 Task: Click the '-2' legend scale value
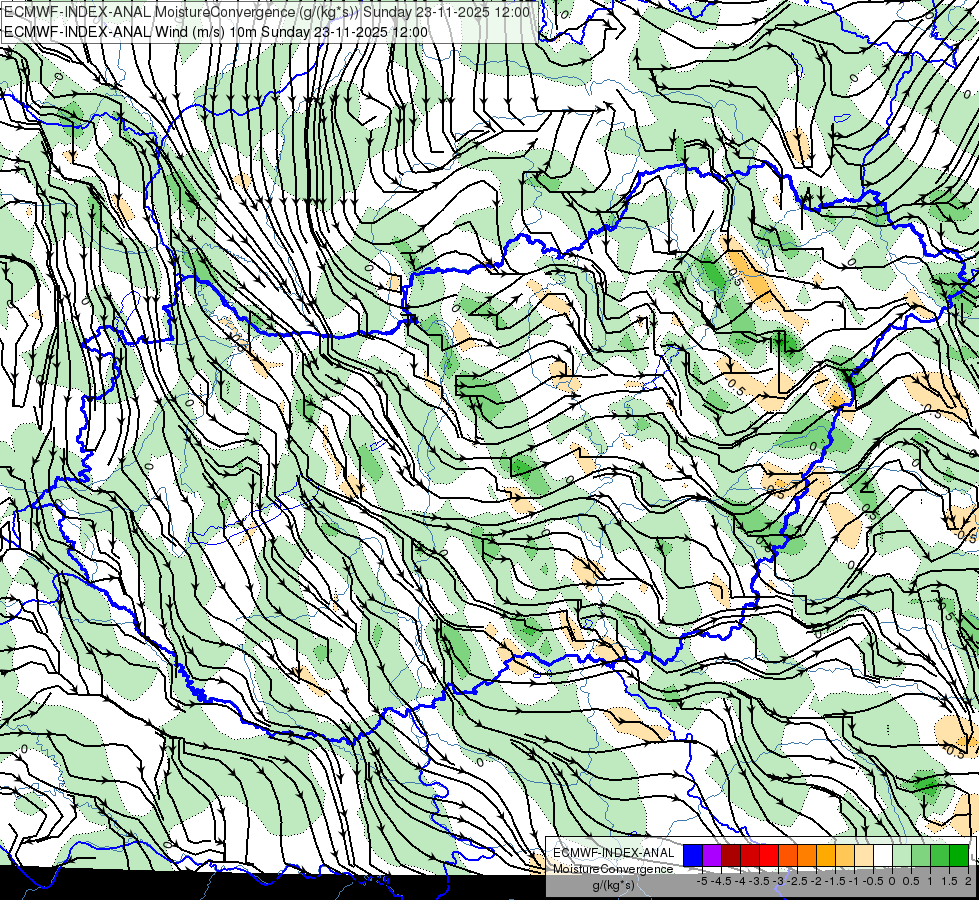pos(816,881)
